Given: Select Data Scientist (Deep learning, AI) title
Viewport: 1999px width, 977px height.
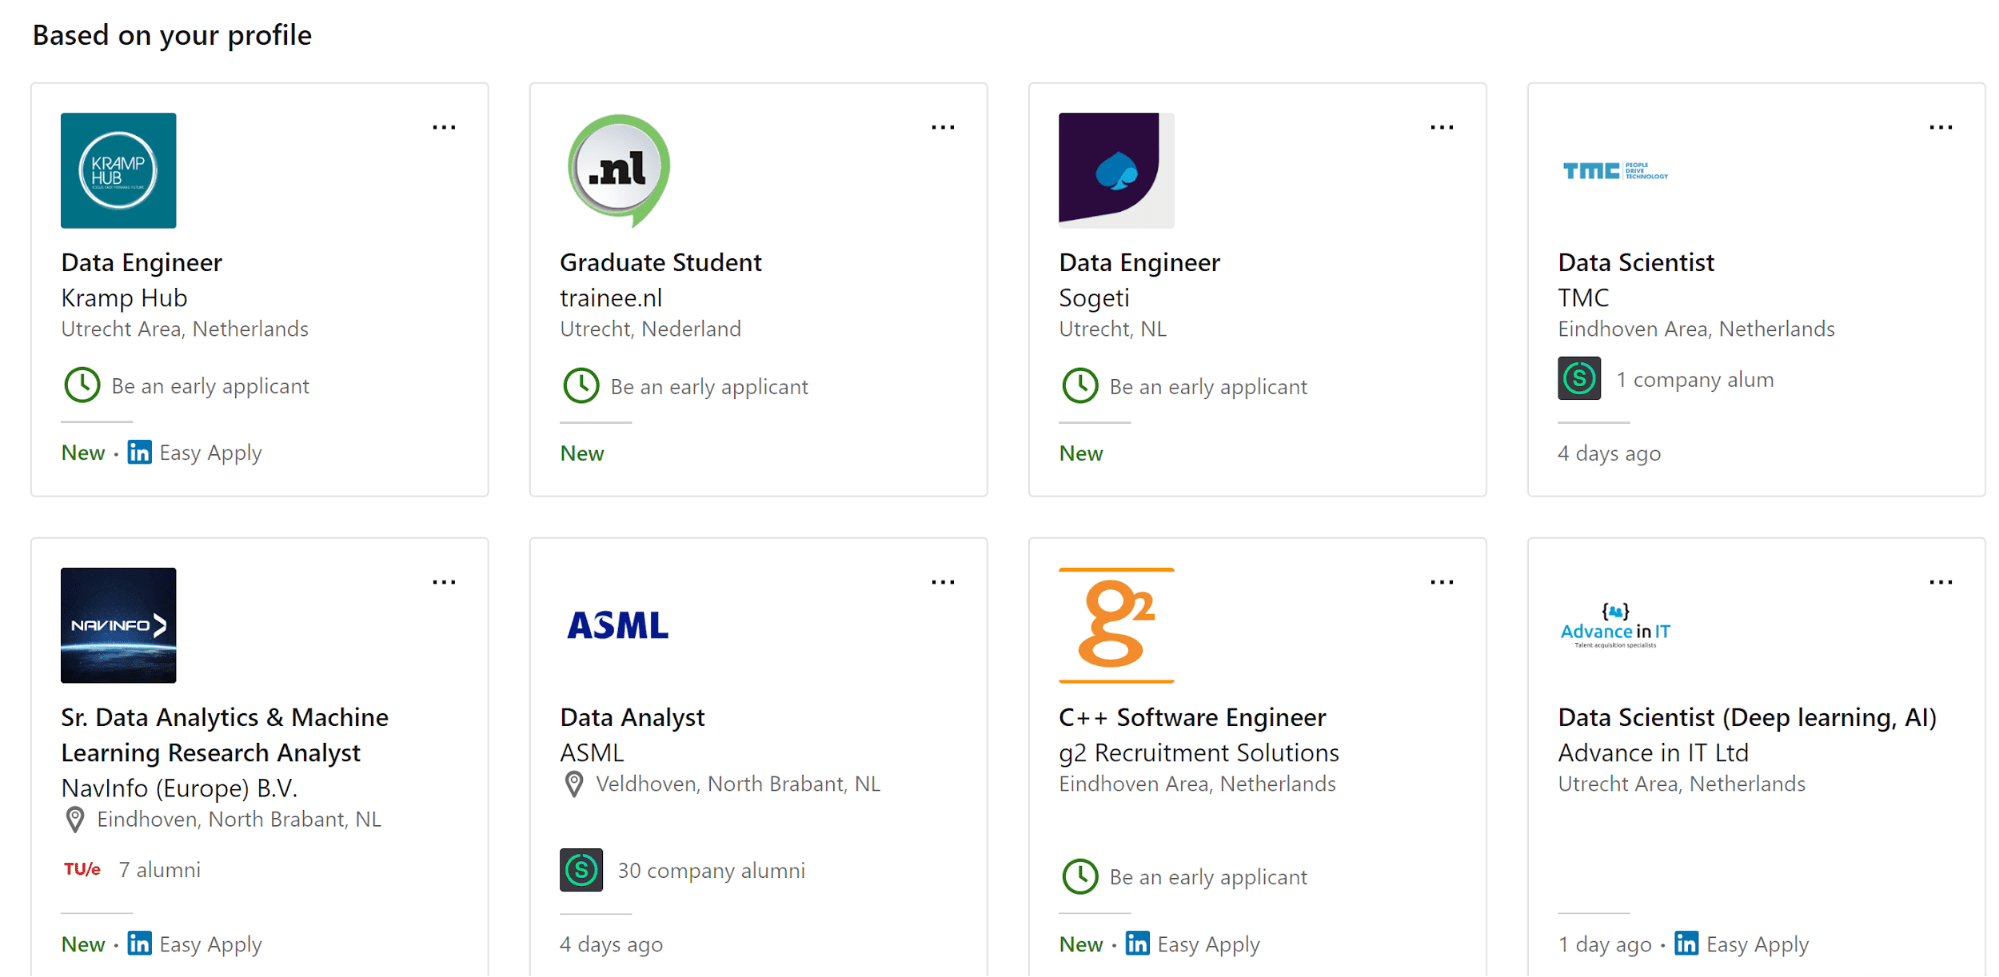Looking at the screenshot, I should click(x=1746, y=717).
